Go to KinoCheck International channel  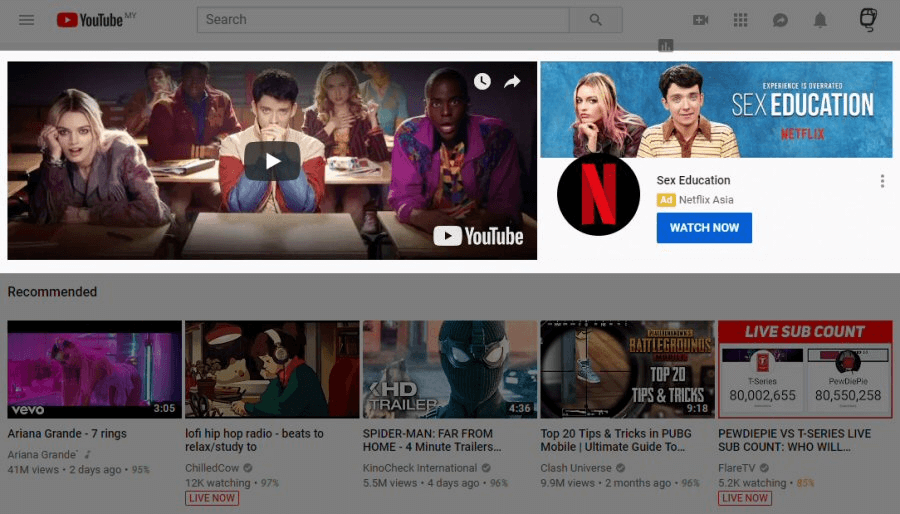click(x=421, y=468)
